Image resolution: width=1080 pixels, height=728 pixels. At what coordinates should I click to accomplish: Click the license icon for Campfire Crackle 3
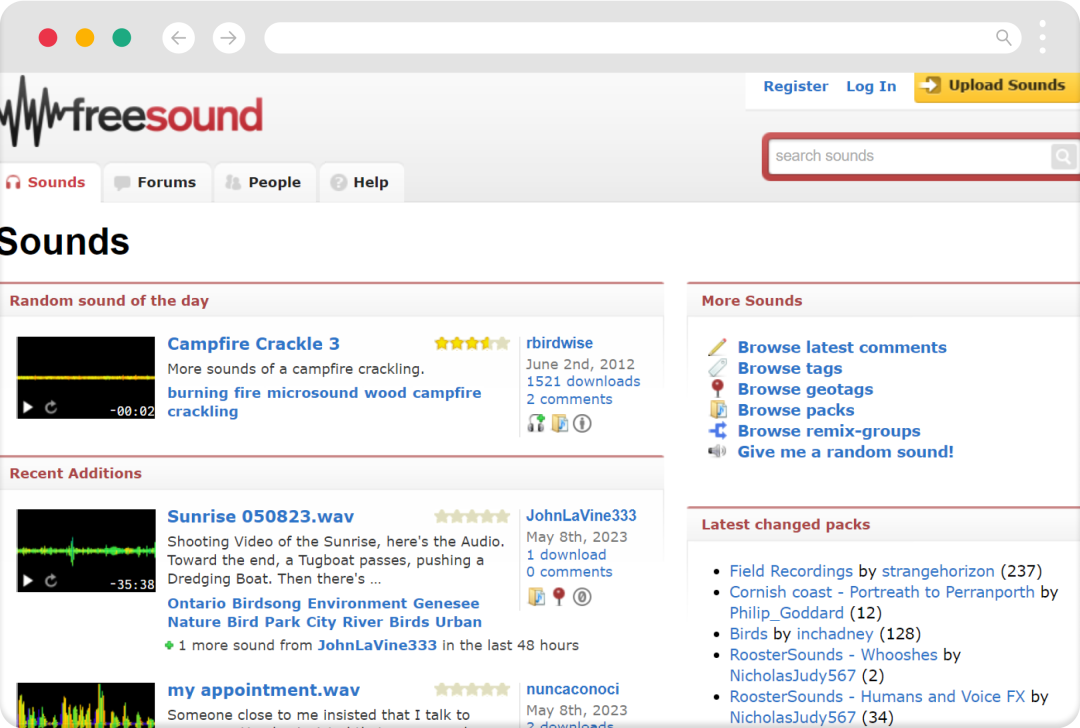pyautogui.click(x=582, y=423)
